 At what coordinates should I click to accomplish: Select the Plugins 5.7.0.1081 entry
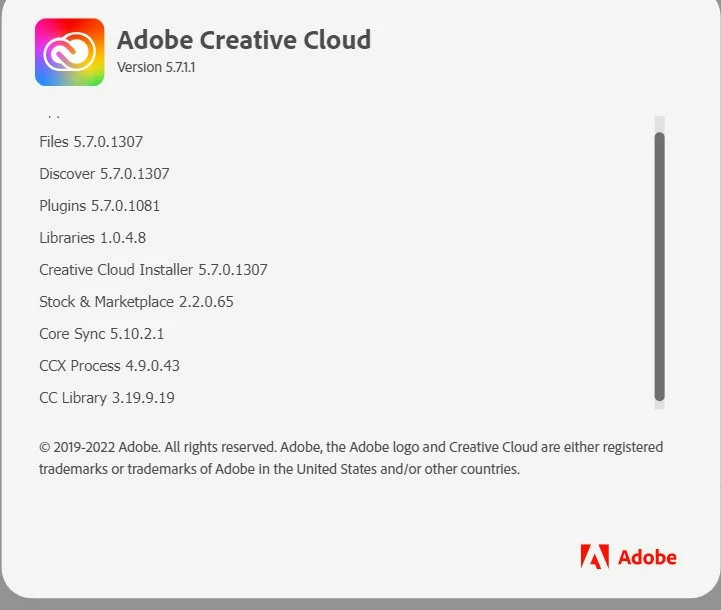100,206
